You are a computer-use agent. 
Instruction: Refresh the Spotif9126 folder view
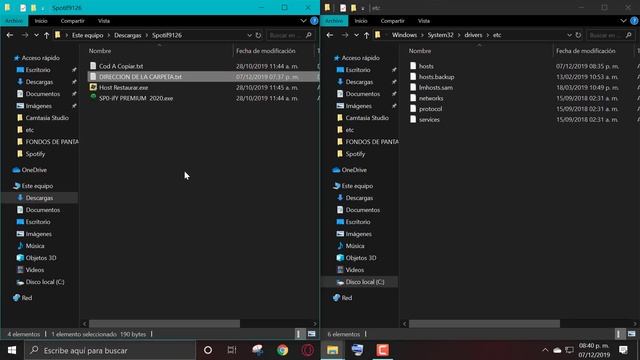258,36
